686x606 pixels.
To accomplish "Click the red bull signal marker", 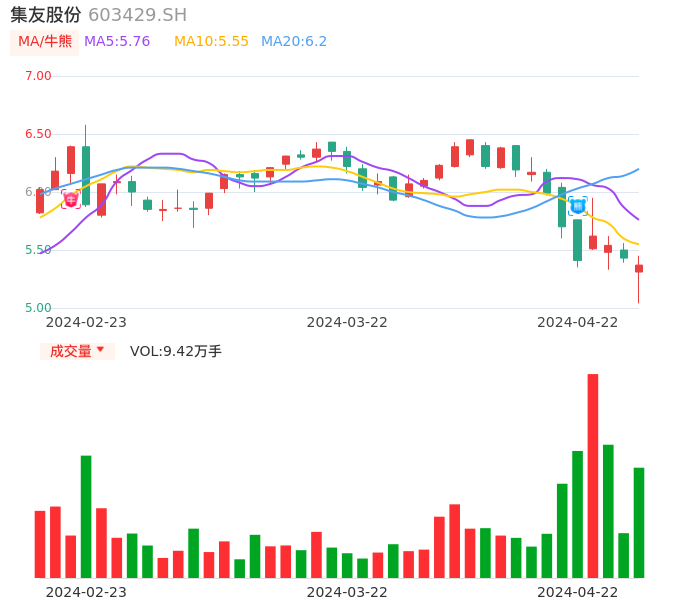I will pos(71,200).
